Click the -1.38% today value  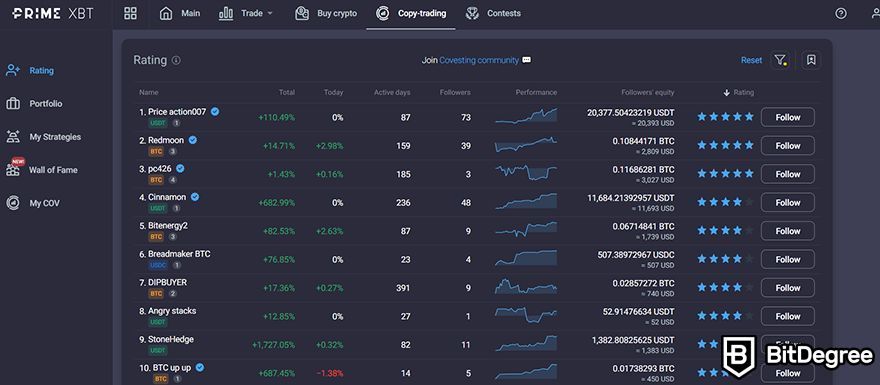[329, 373]
